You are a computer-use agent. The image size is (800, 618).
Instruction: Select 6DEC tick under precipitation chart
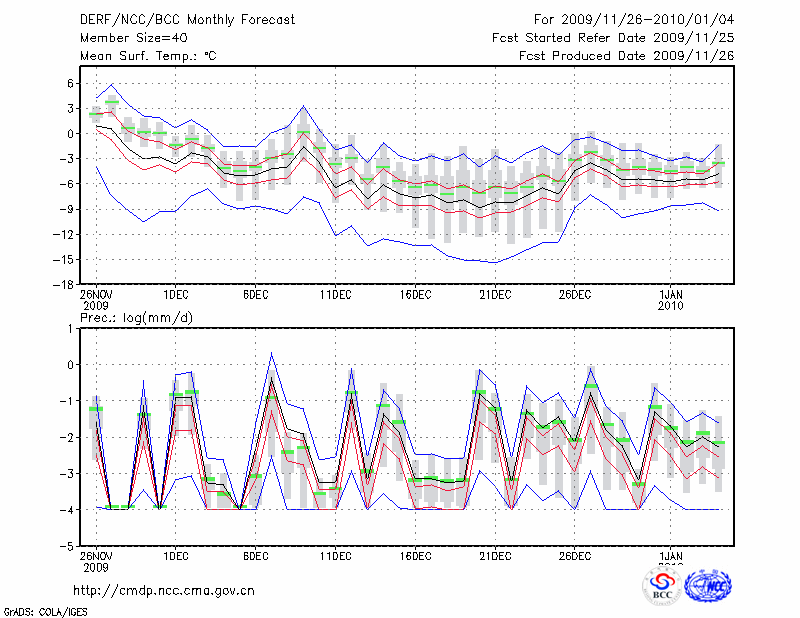256,556
